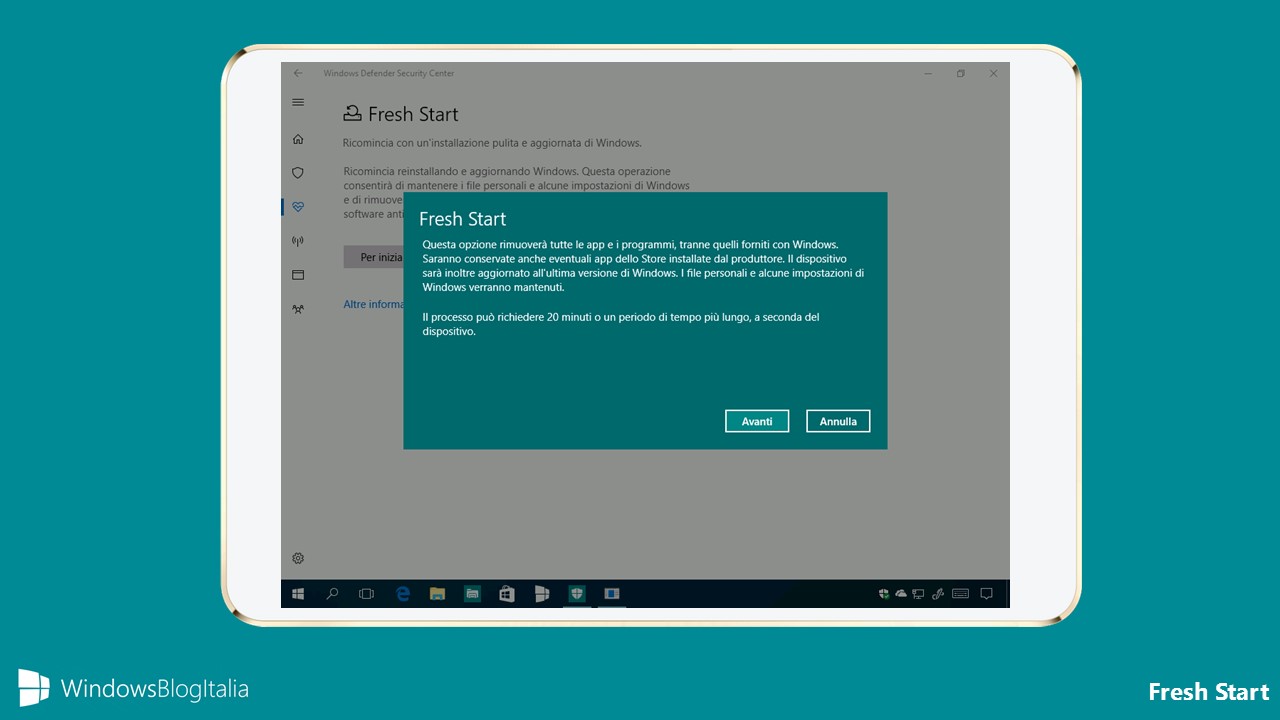Image resolution: width=1280 pixels, height=720 pixels.
Task: Open touch keyboard from tray
Action: click(961, 594)
